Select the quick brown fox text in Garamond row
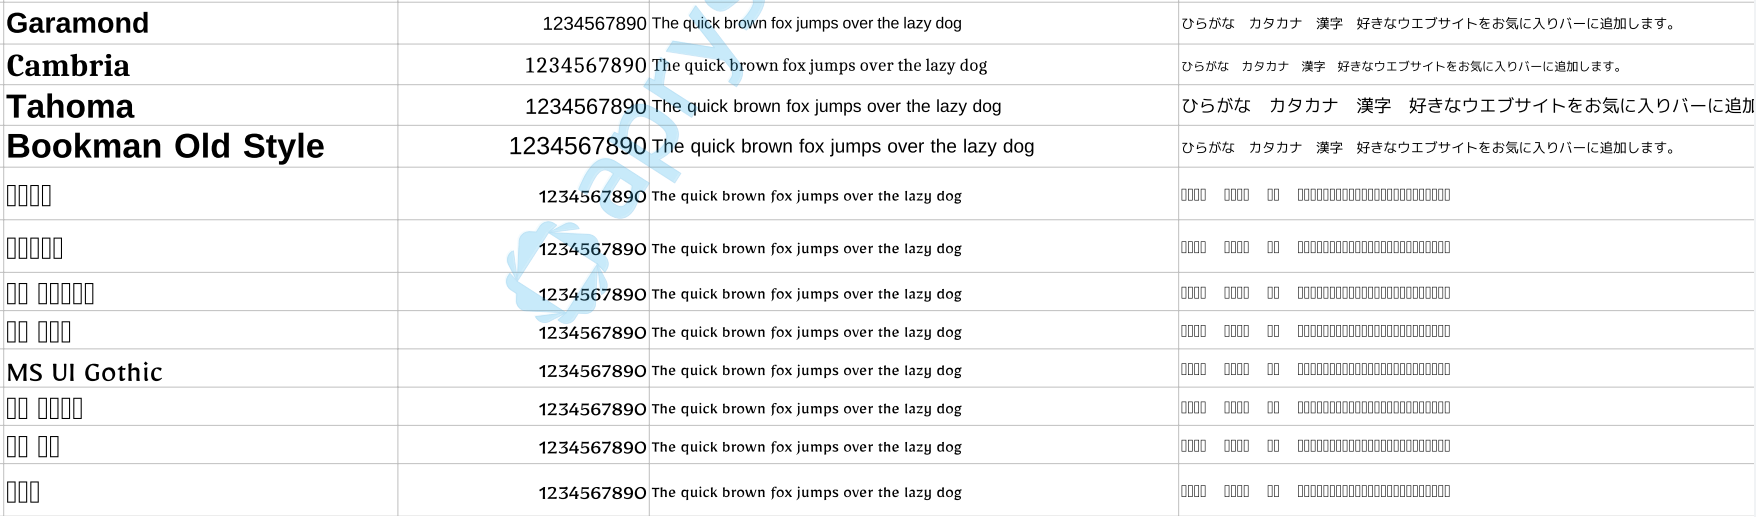This screenshot has height=517, width=1756. click(x=806, y=23)
